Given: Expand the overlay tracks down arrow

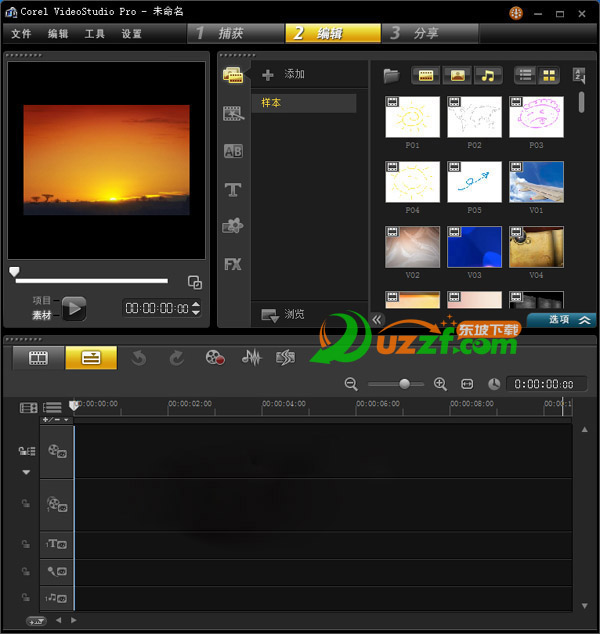Looking at the screenshot, I should (26, 472).
